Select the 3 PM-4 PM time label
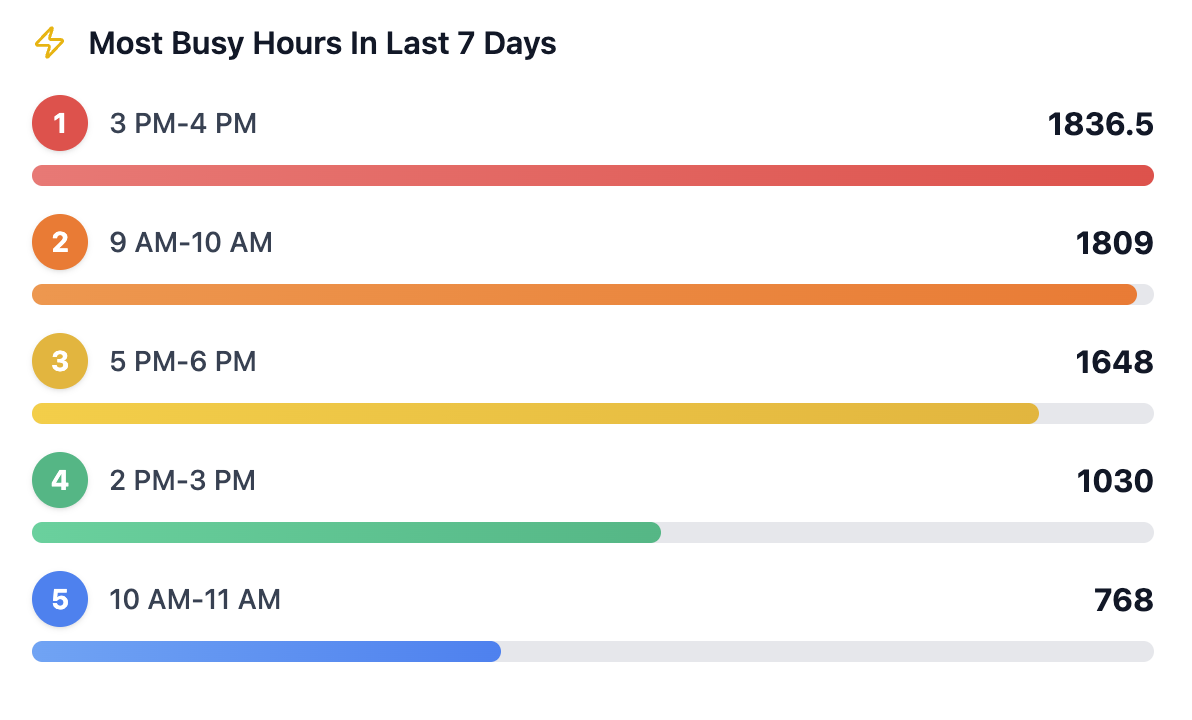 point(183,124)
